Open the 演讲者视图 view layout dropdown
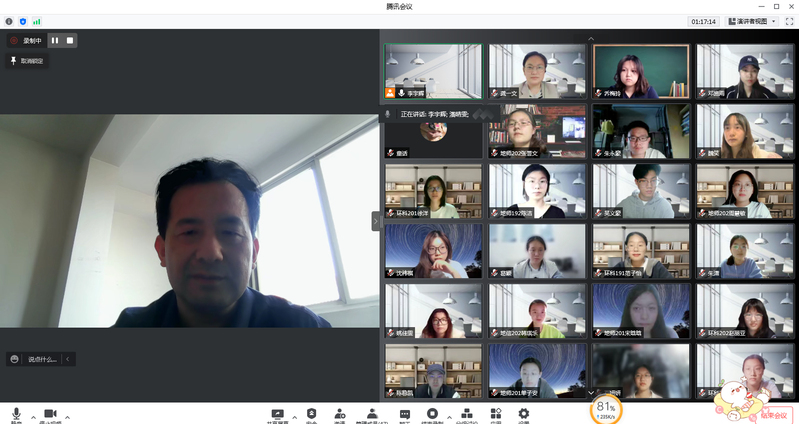The image size is (799, 424). [x=752, y=21]
